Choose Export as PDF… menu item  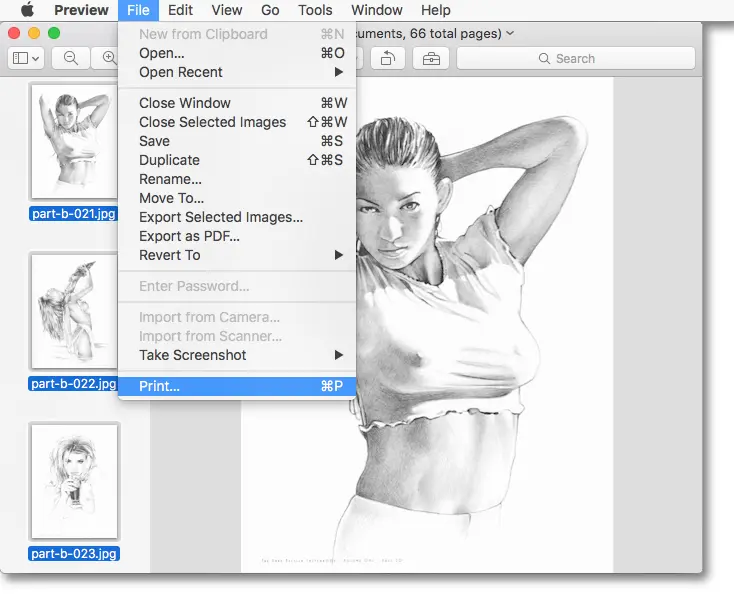189,236
